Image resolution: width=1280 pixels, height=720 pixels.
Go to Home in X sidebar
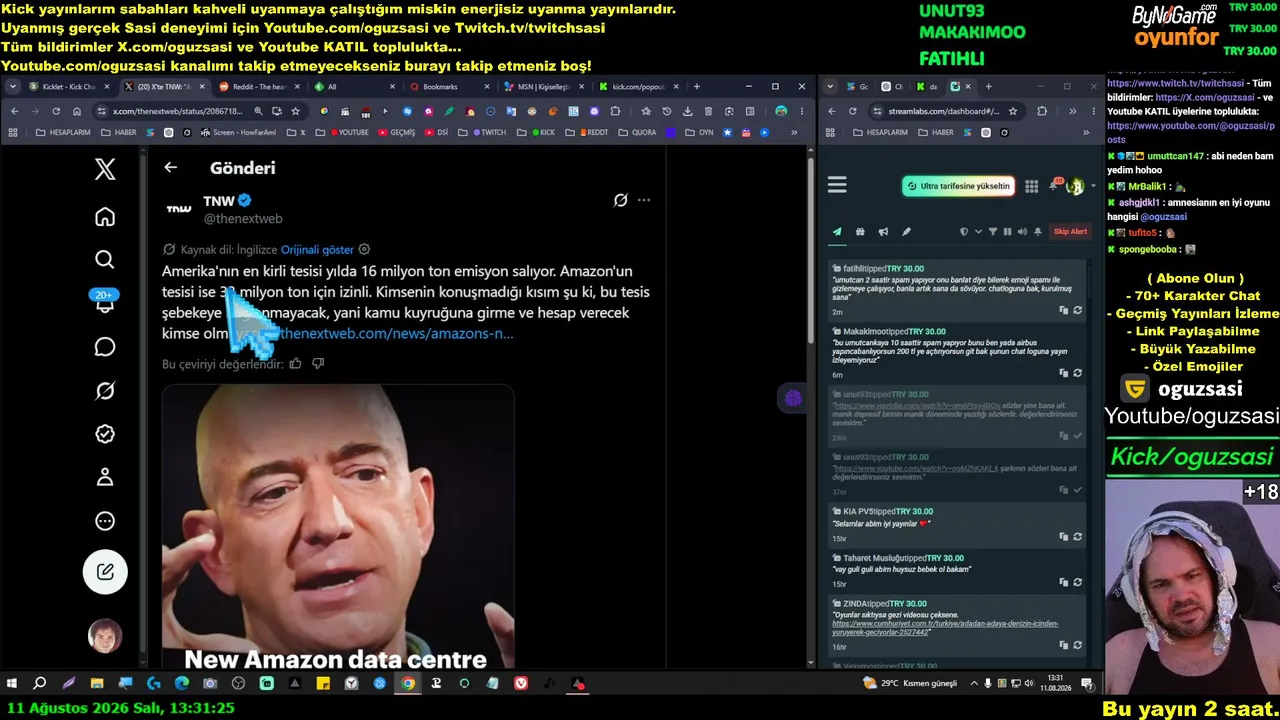[105, 217]
